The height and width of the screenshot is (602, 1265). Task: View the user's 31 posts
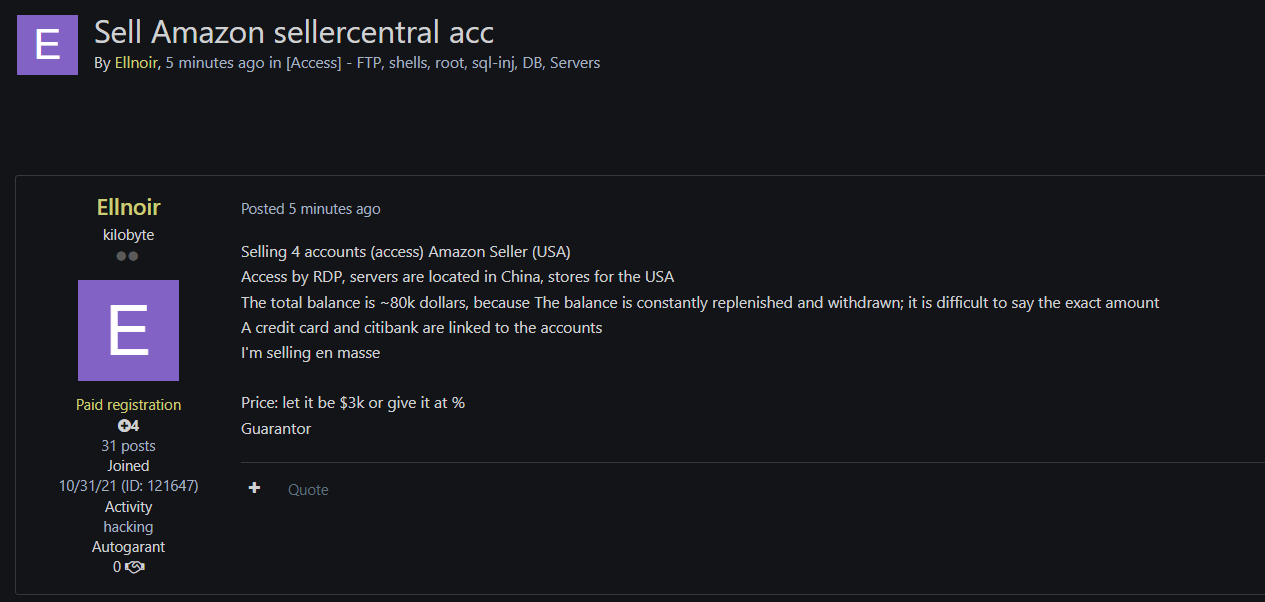click(x=128, y=446)
